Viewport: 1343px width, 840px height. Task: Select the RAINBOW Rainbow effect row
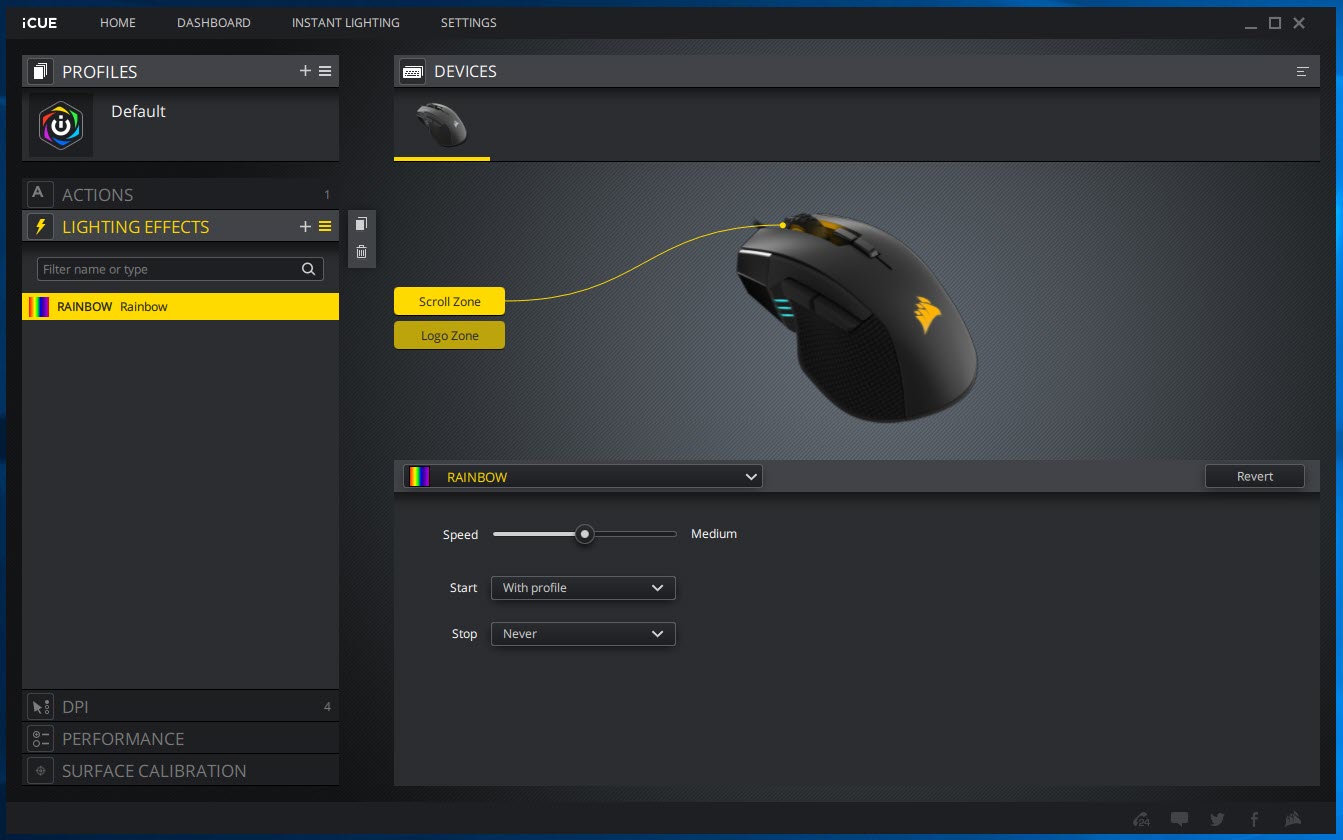click(x=180, y=307)
